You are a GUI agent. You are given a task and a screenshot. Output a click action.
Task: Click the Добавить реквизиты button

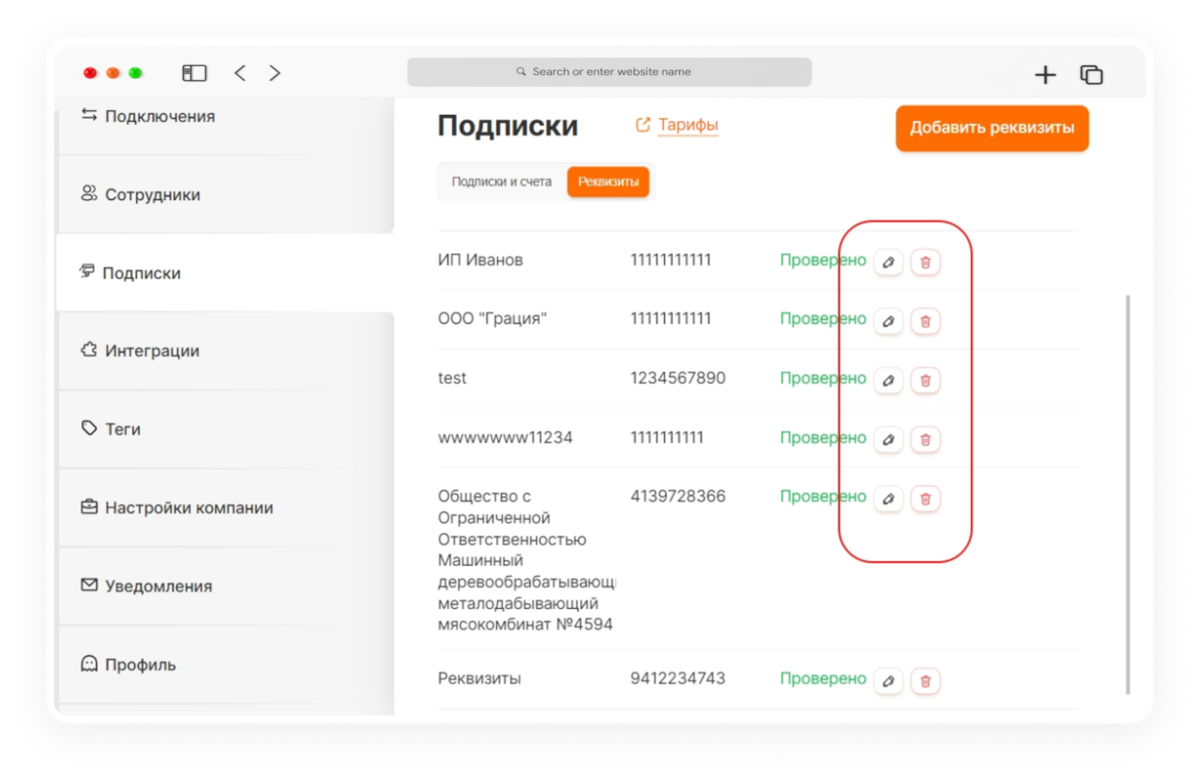[992, 128]
